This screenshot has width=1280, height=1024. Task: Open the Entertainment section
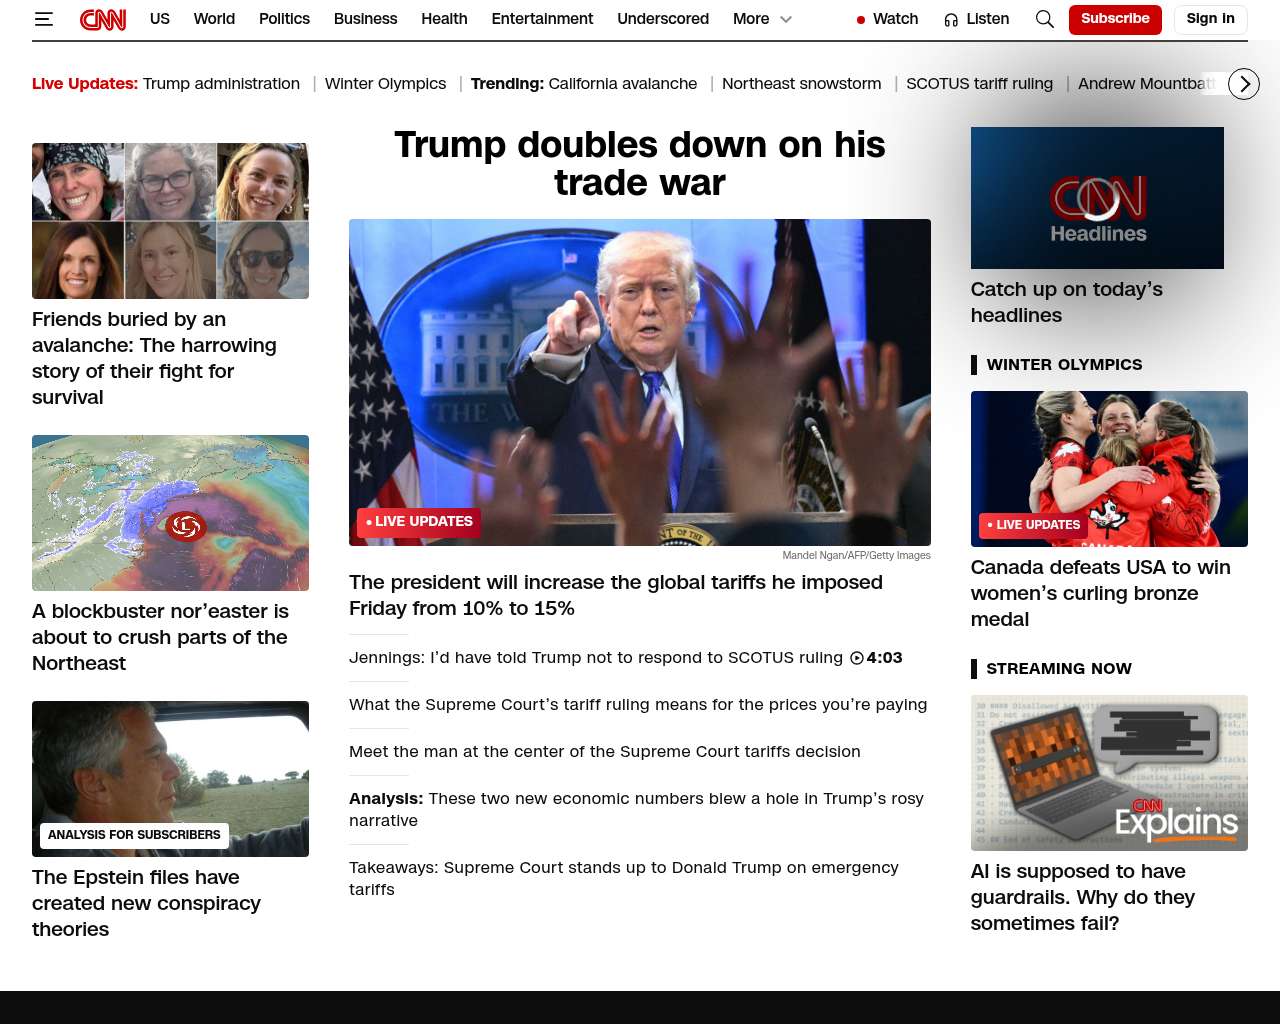point(542,19)
